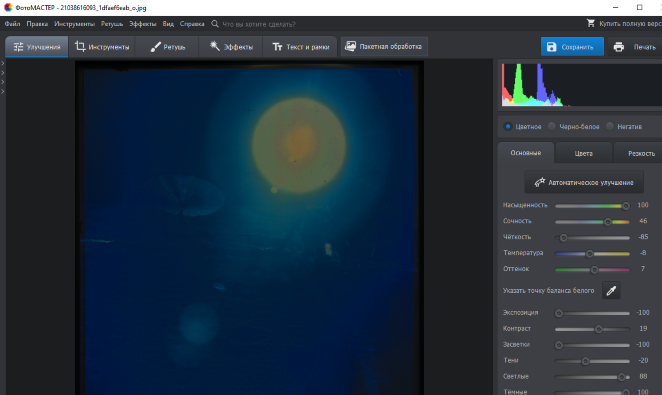Click the white balance eyedropper icon
This screenshot has width=662, height=395.
click(611, 290)
